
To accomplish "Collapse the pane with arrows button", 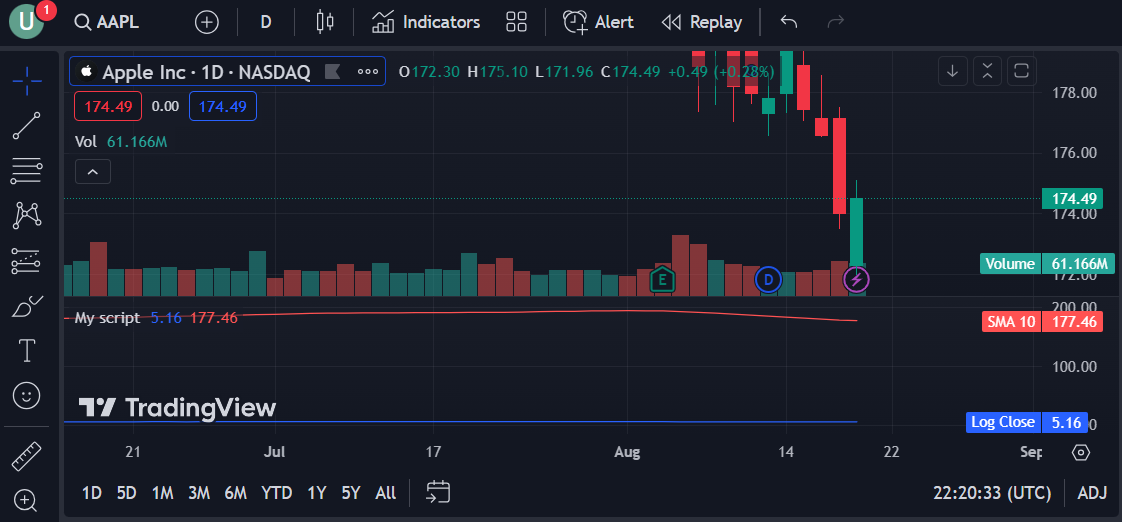I will (987, 71).
